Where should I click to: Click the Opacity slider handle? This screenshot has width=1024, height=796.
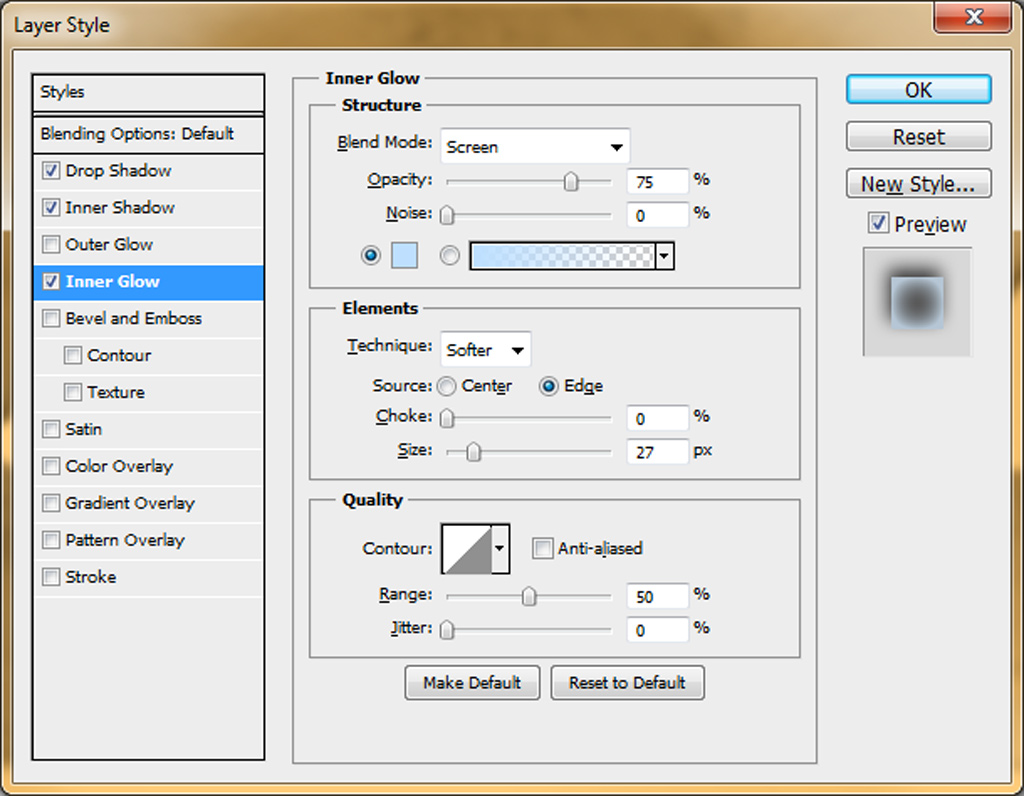pyautogui.click(x=571, y=182)
